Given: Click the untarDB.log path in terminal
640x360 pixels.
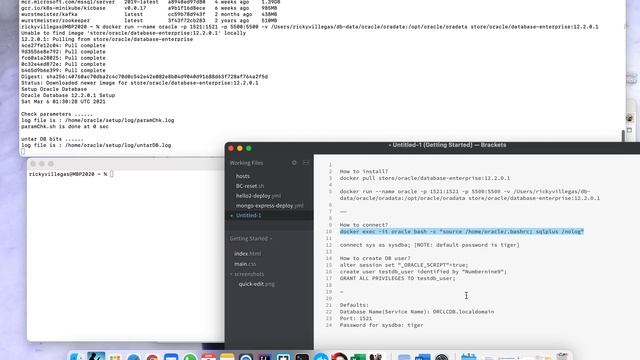Looking at the screenshot, I should [118, 145].
